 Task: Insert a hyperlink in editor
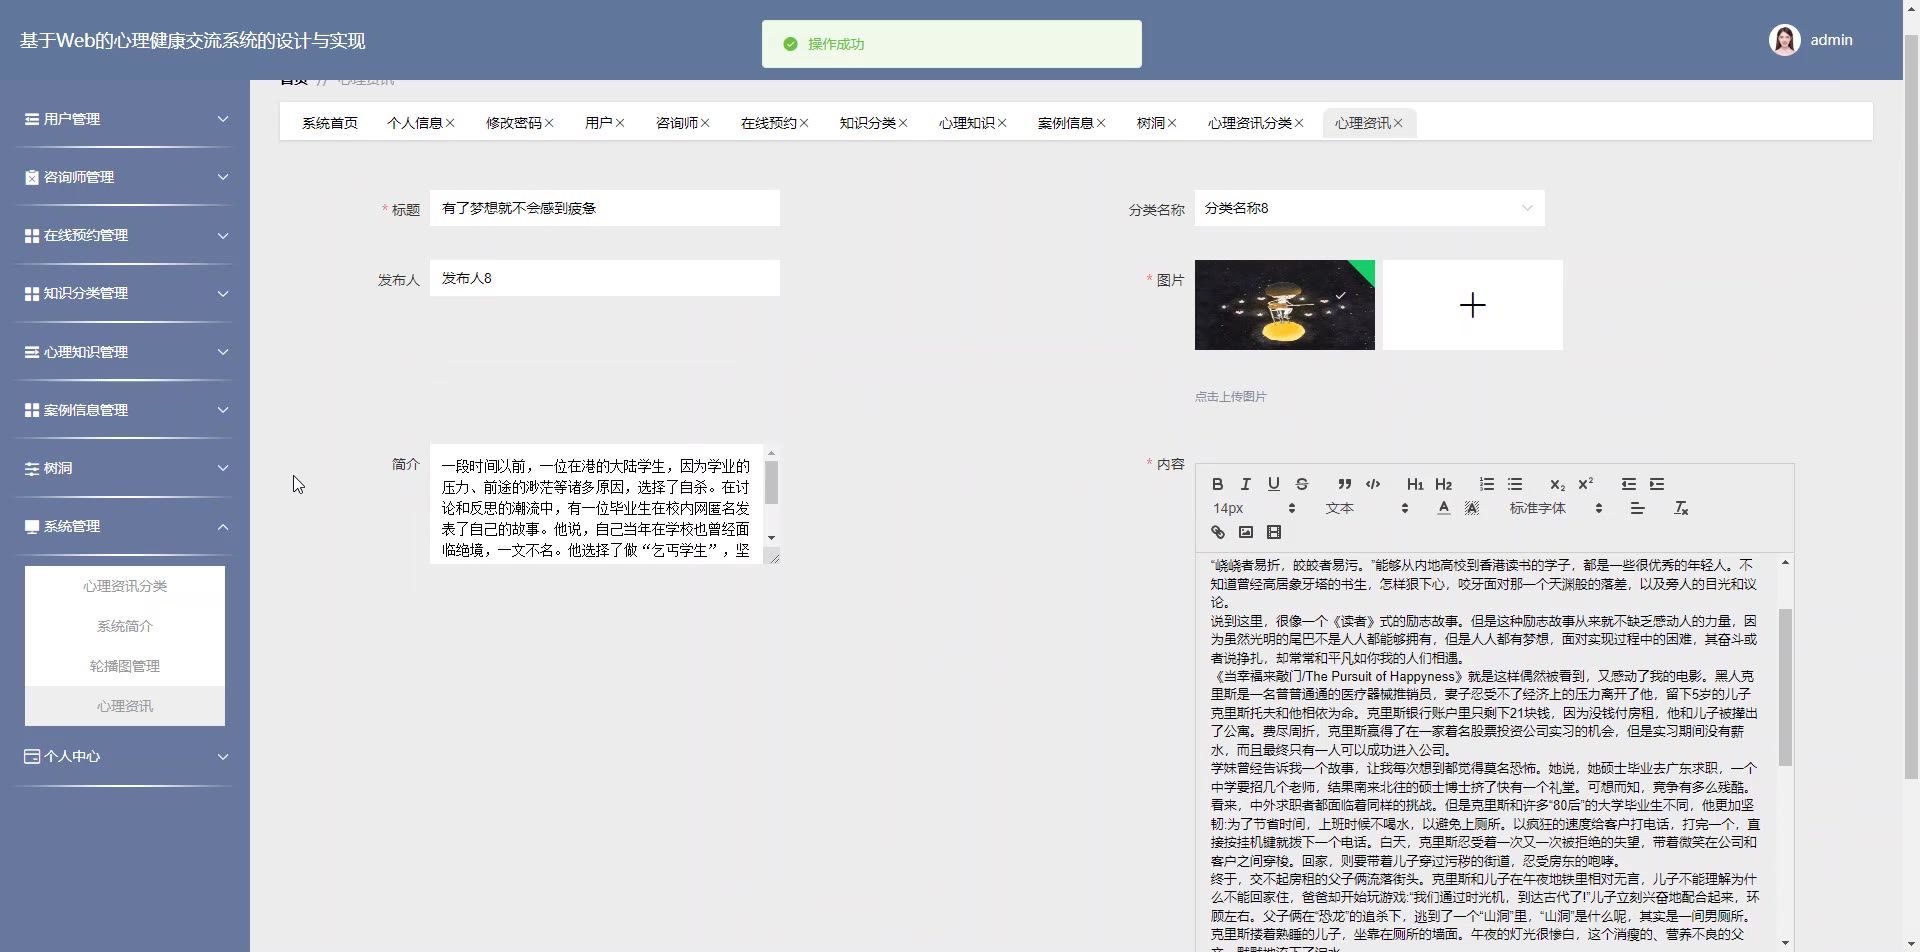[x=1218, y=532]
